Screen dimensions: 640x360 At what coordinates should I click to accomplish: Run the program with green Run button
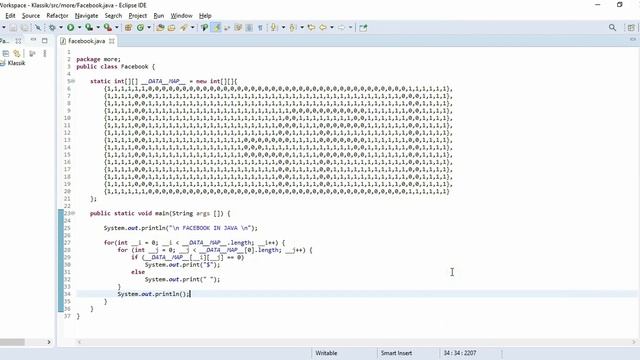click(71, 28)
